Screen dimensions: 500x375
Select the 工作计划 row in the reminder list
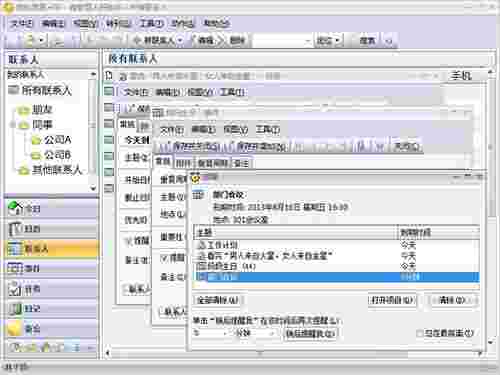(336, 245)
